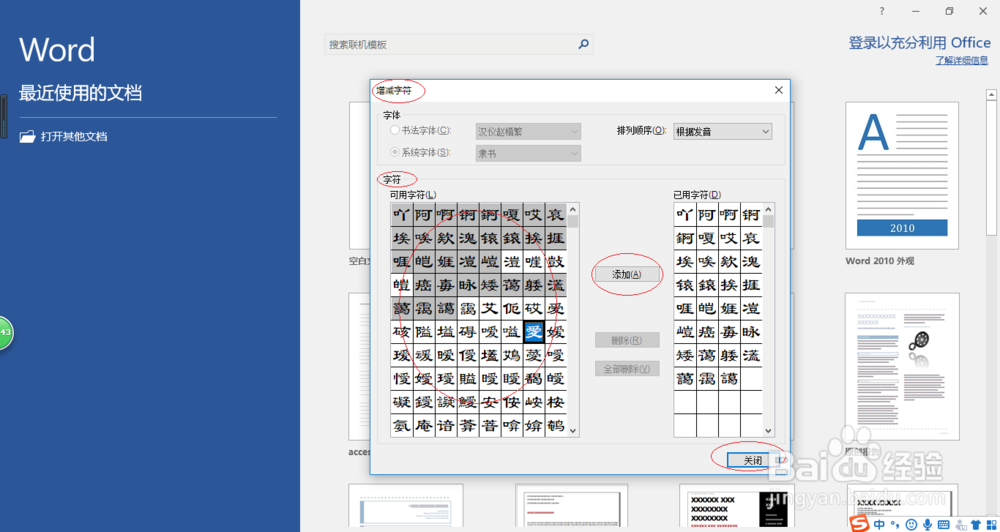Open the shirt-shaped skin icon in Sogou bar
The width and height of the screenshot is (1000, 532).
click(x=976, y=524)
